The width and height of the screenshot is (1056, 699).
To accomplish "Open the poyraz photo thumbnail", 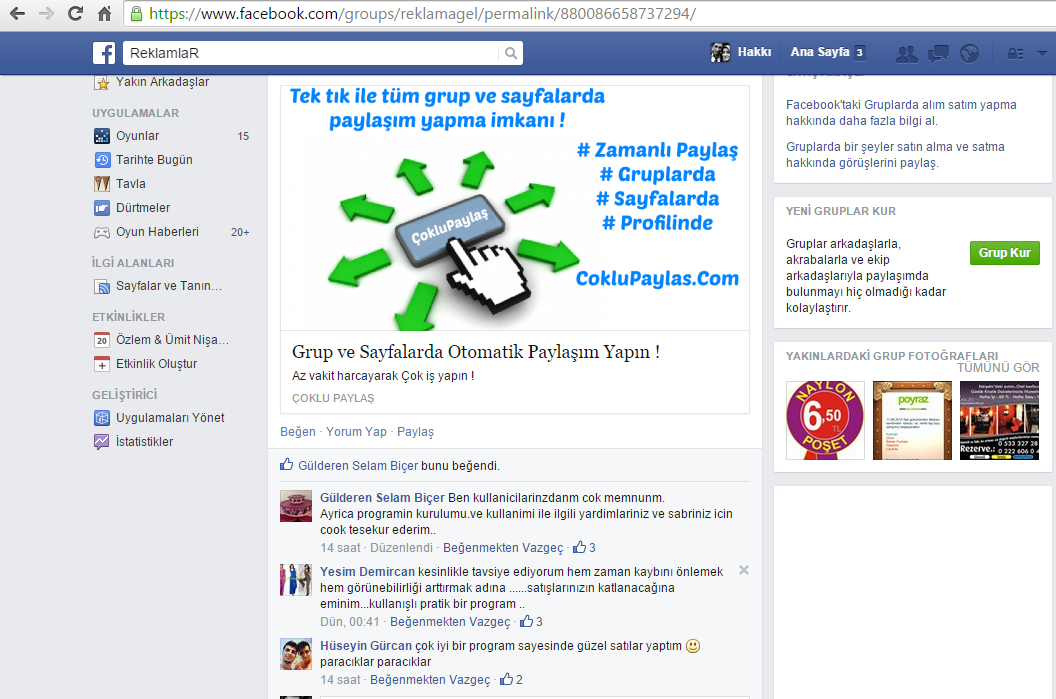I will point(912,420).
